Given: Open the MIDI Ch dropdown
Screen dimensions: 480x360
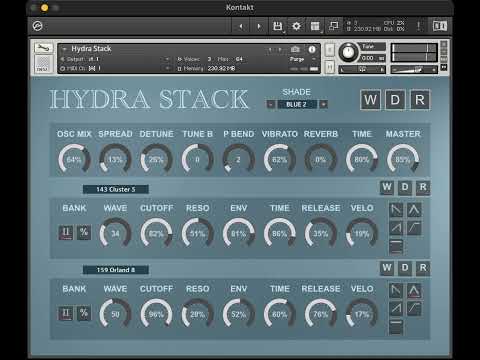Looking at the screenshot, I should pyautogui.click(x=167, y=68).
